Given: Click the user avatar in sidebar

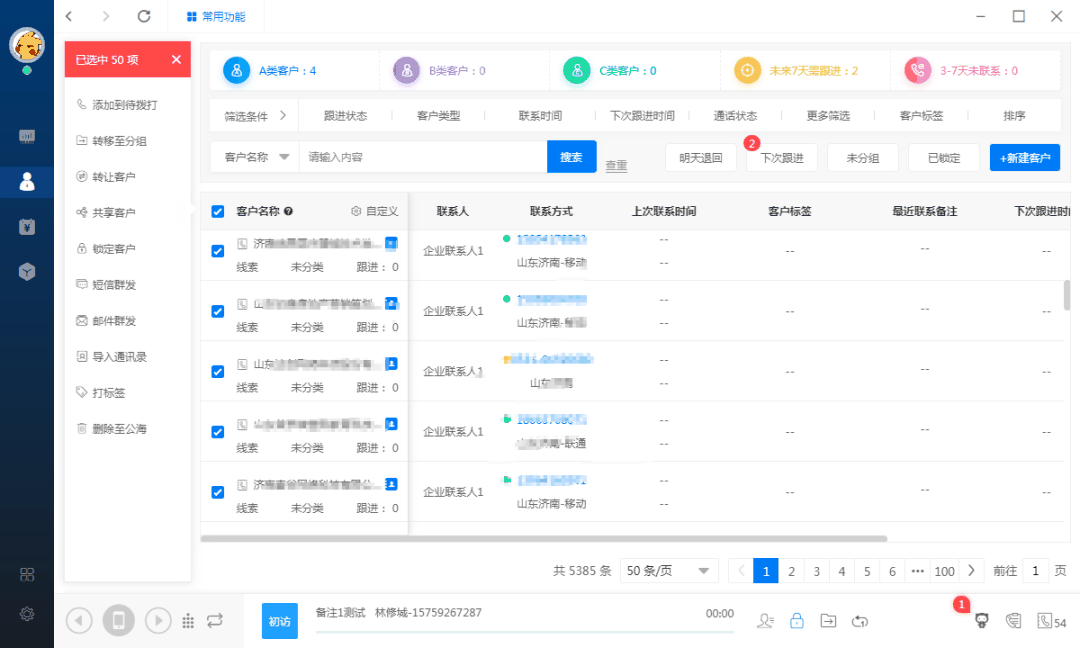Looking at the screenshot, I should [27, 45].
